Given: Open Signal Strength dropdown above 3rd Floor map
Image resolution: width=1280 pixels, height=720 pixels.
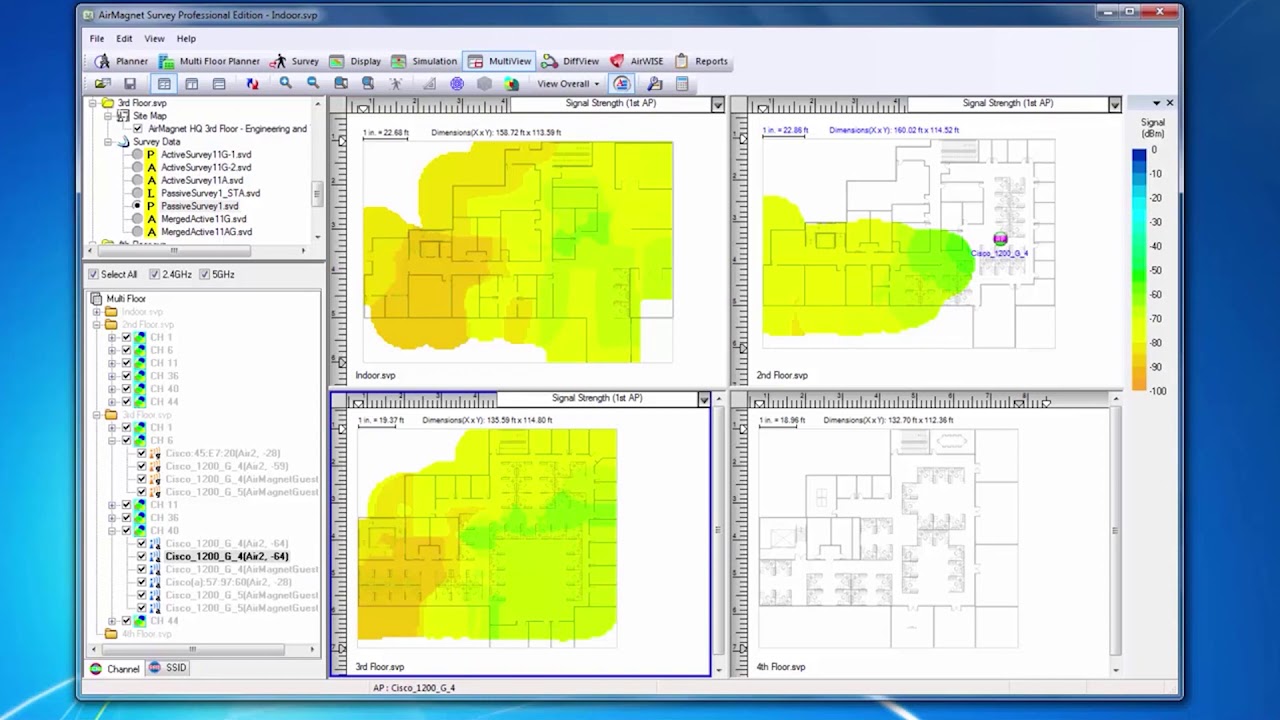Looking at the screenshot, I should click(x=704, y=399).
